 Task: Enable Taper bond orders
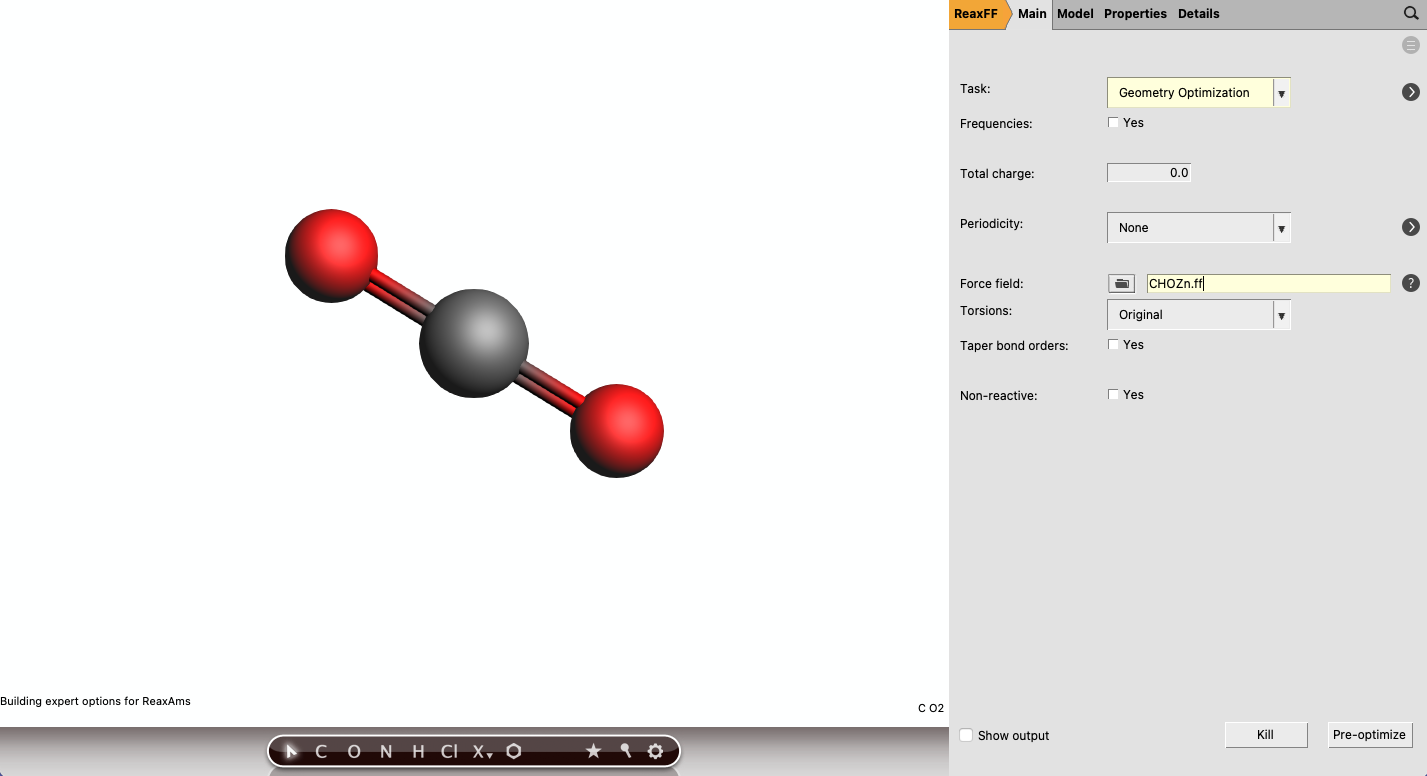point(1113,344)
